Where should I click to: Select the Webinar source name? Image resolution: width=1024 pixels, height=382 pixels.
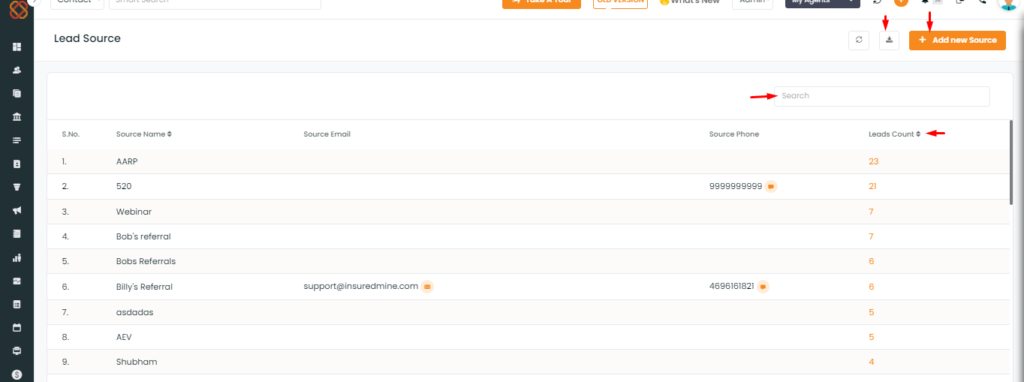(134, 212)
